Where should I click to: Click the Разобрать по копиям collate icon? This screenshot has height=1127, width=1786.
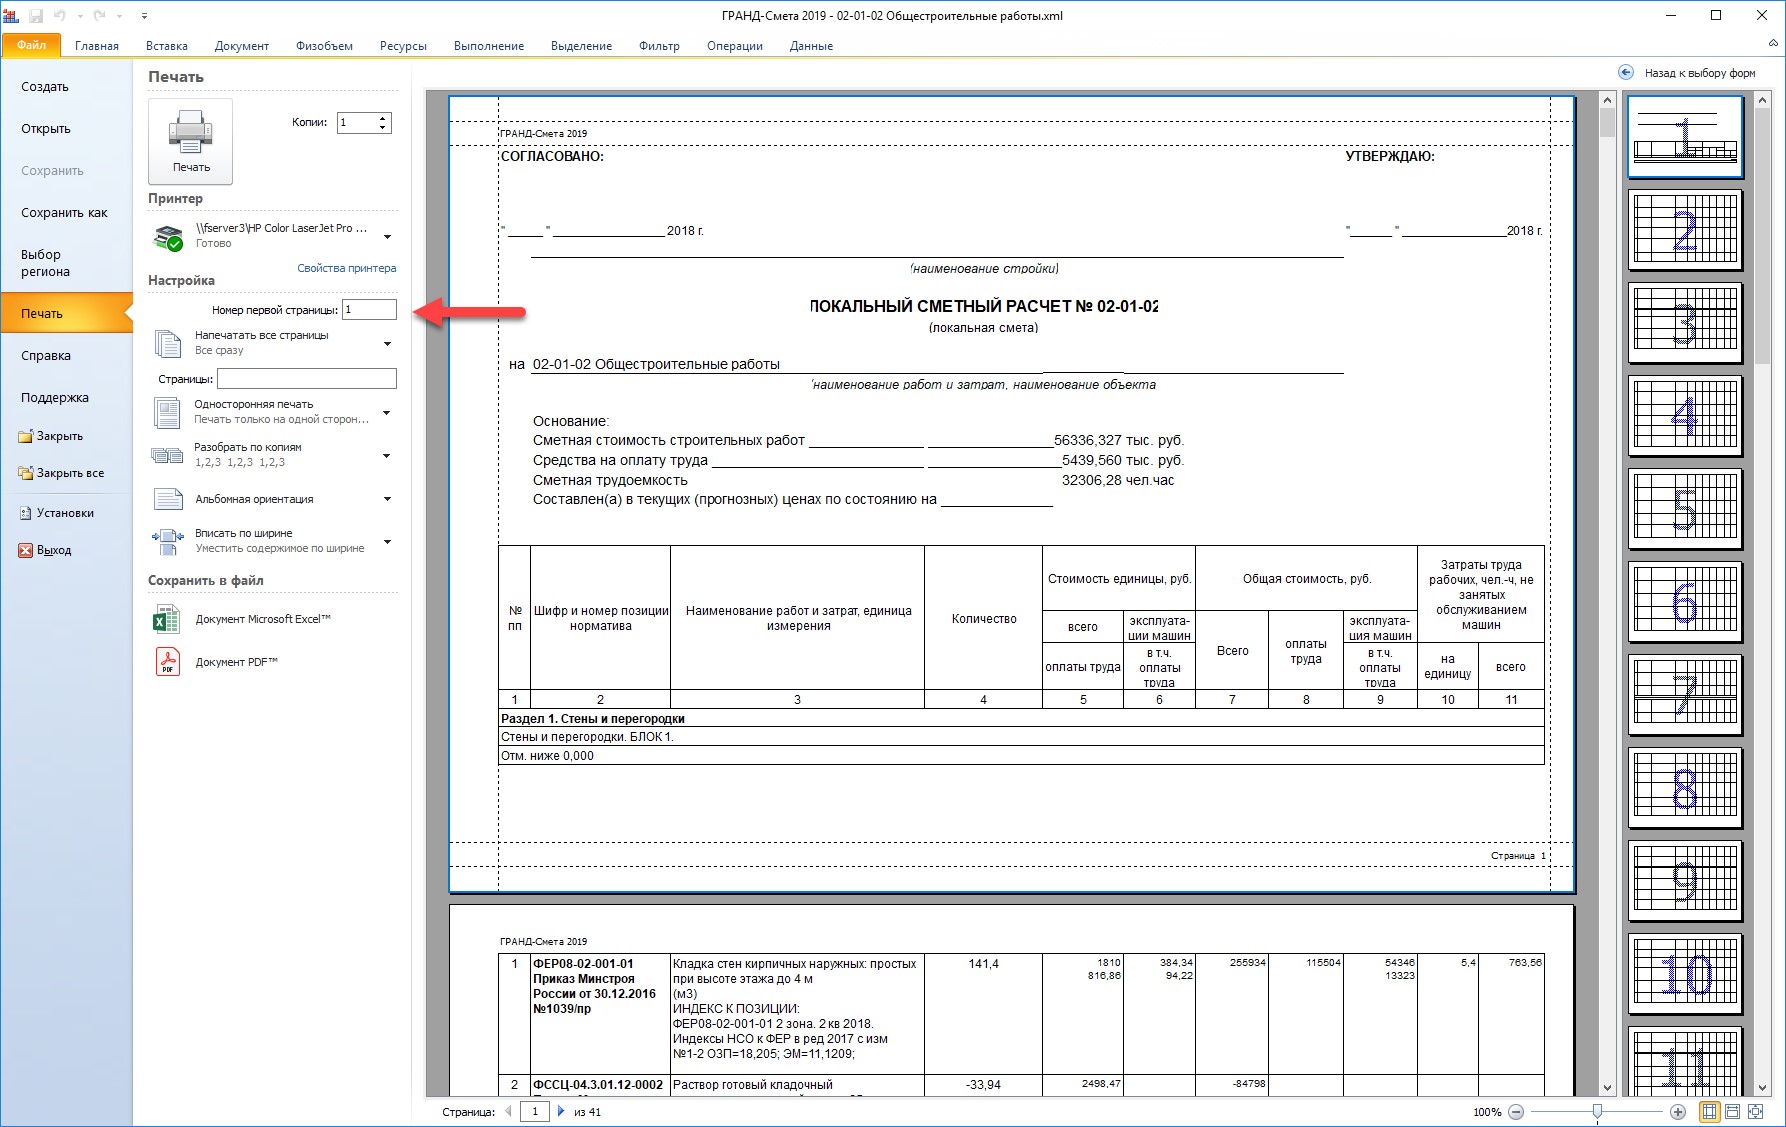[167, 455]
